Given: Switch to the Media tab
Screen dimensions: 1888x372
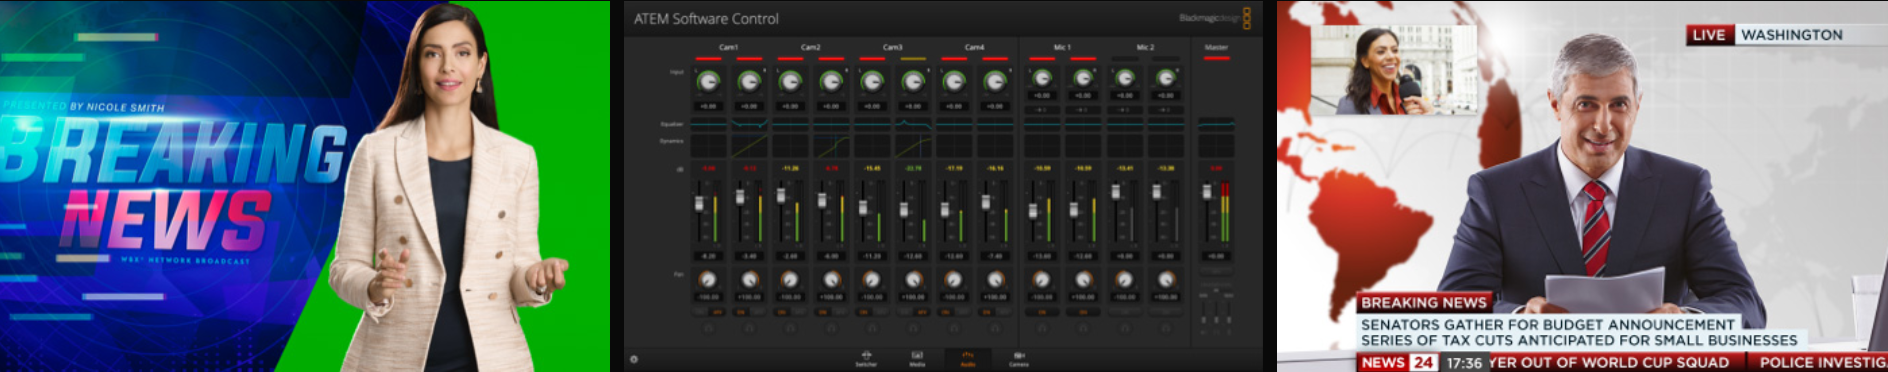Looking at the screenshot, I should point(917,359).
